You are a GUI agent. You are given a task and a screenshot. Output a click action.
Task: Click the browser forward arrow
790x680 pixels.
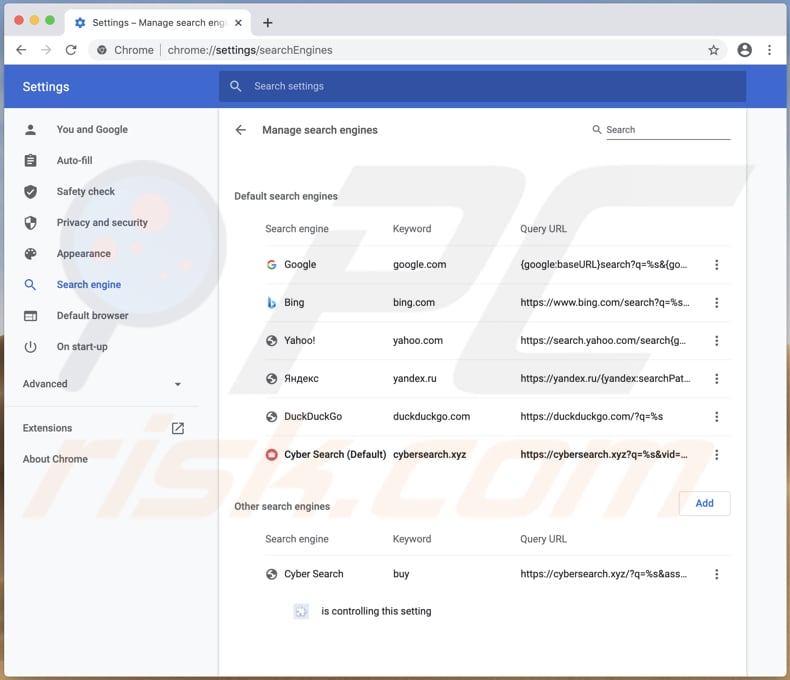tap(46, 50)
